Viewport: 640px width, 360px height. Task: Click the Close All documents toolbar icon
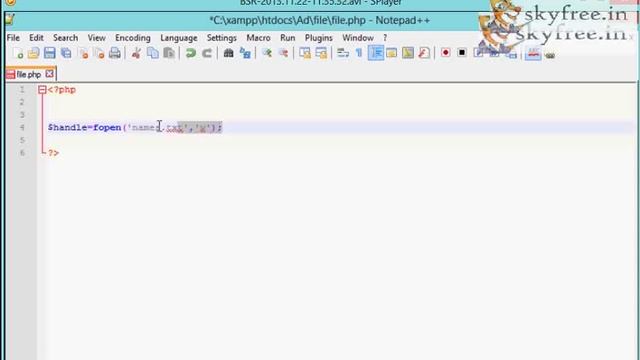(x=99, y=53)
